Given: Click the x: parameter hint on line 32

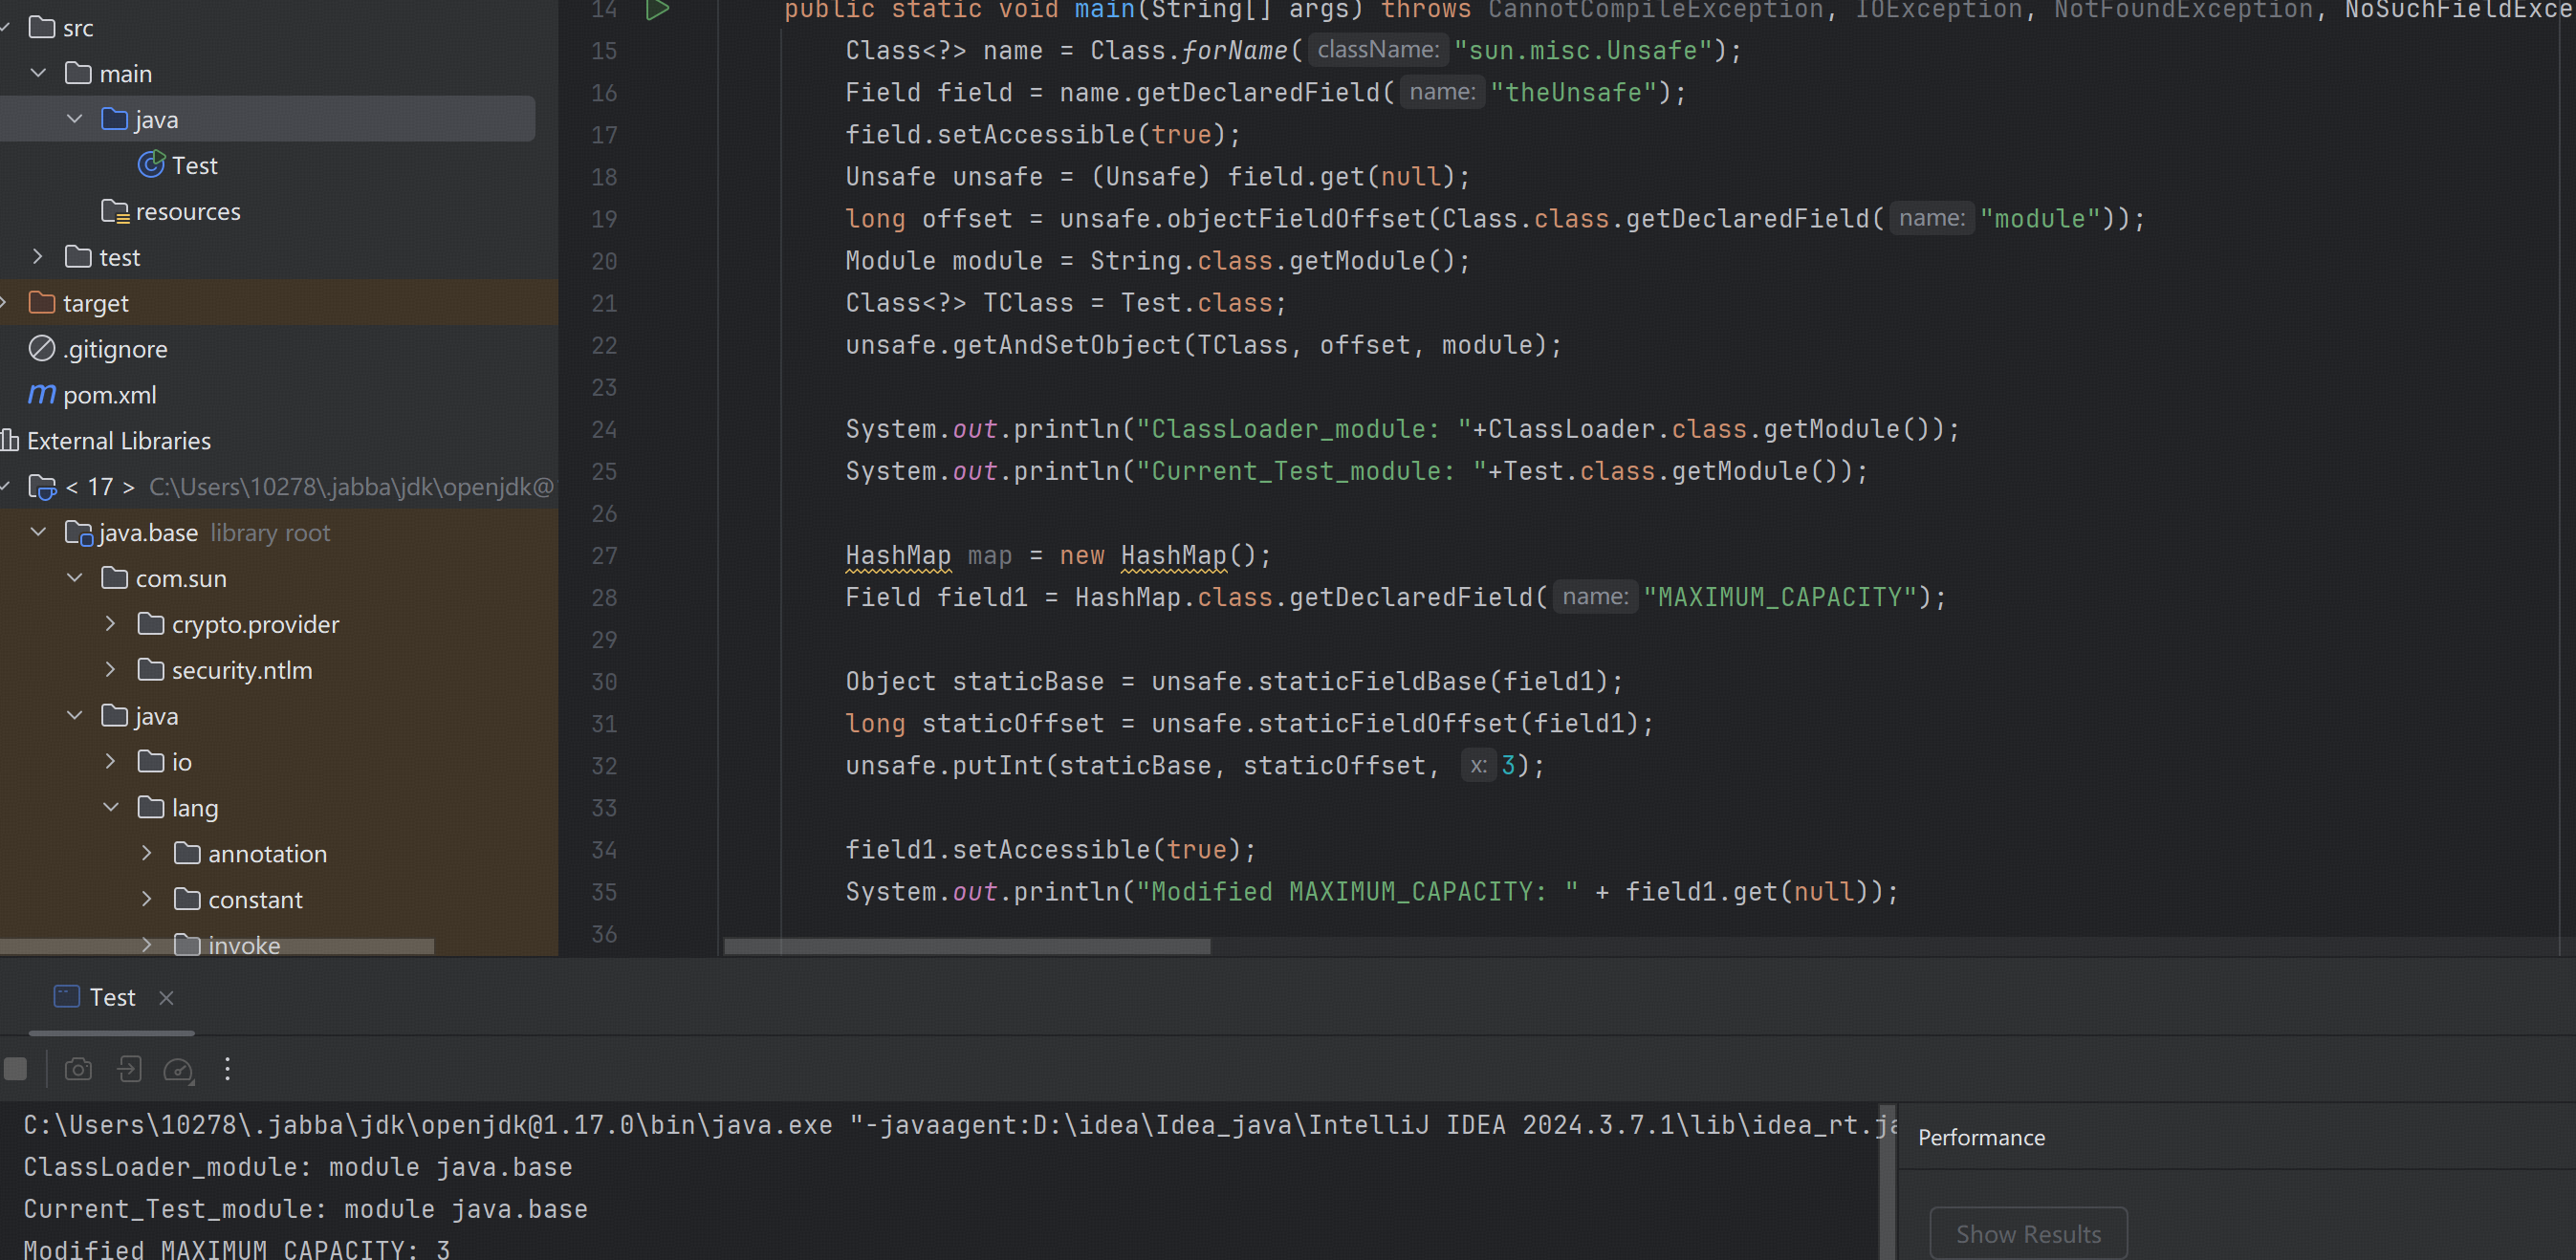Looking at the screenshot, I should click(x=1478, y=765).
